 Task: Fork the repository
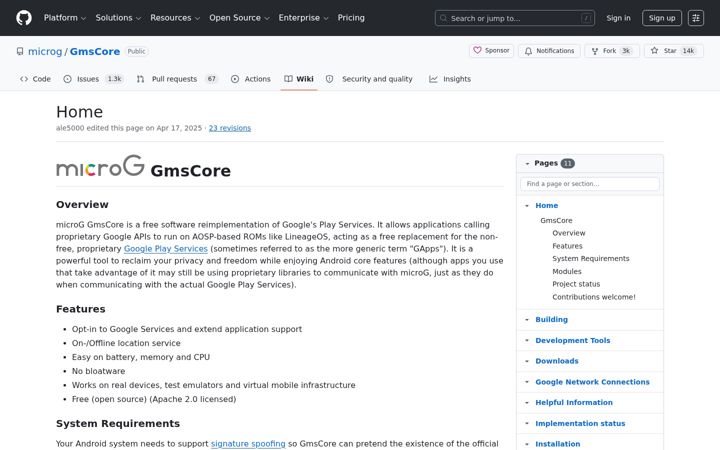(612, 51)
